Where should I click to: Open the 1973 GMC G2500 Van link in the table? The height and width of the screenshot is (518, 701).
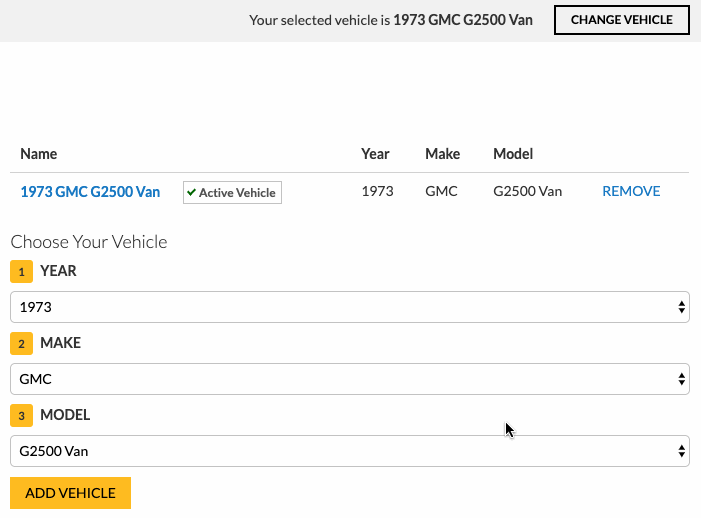point(90,192)
